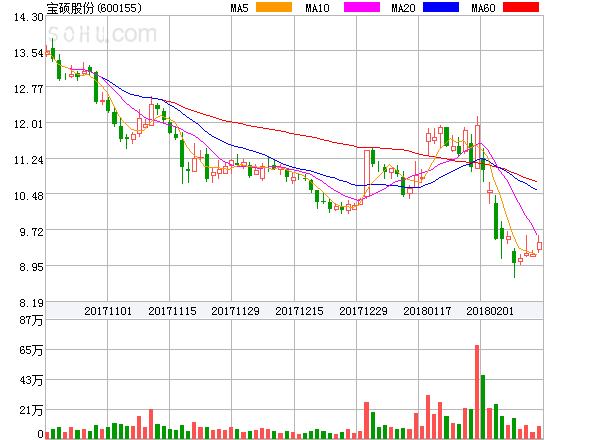Click the magenta MA10 legend swatch

(x=357, y=8)
